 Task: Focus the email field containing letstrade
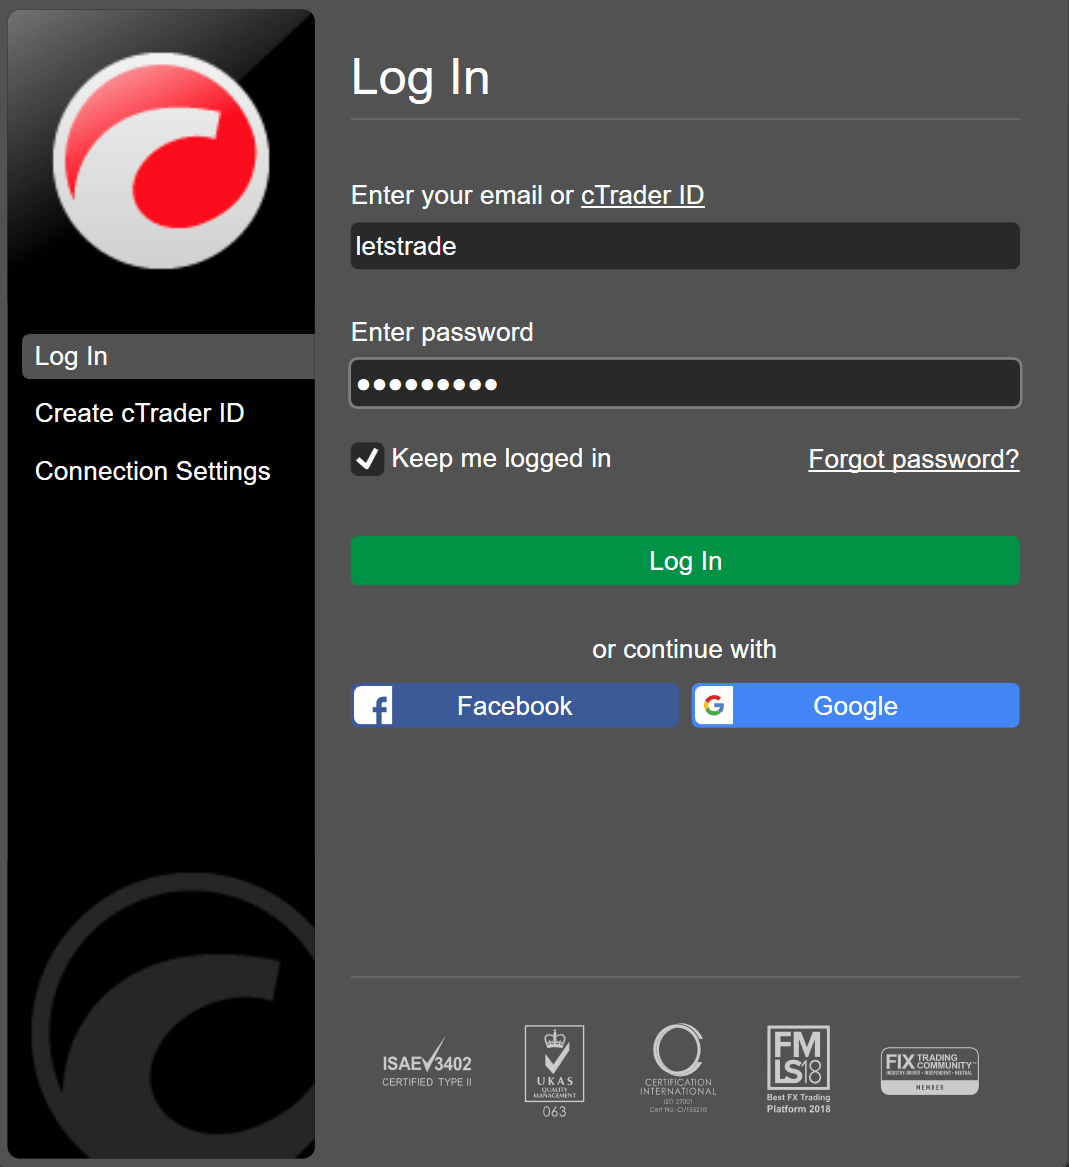(x=685, y=246)
